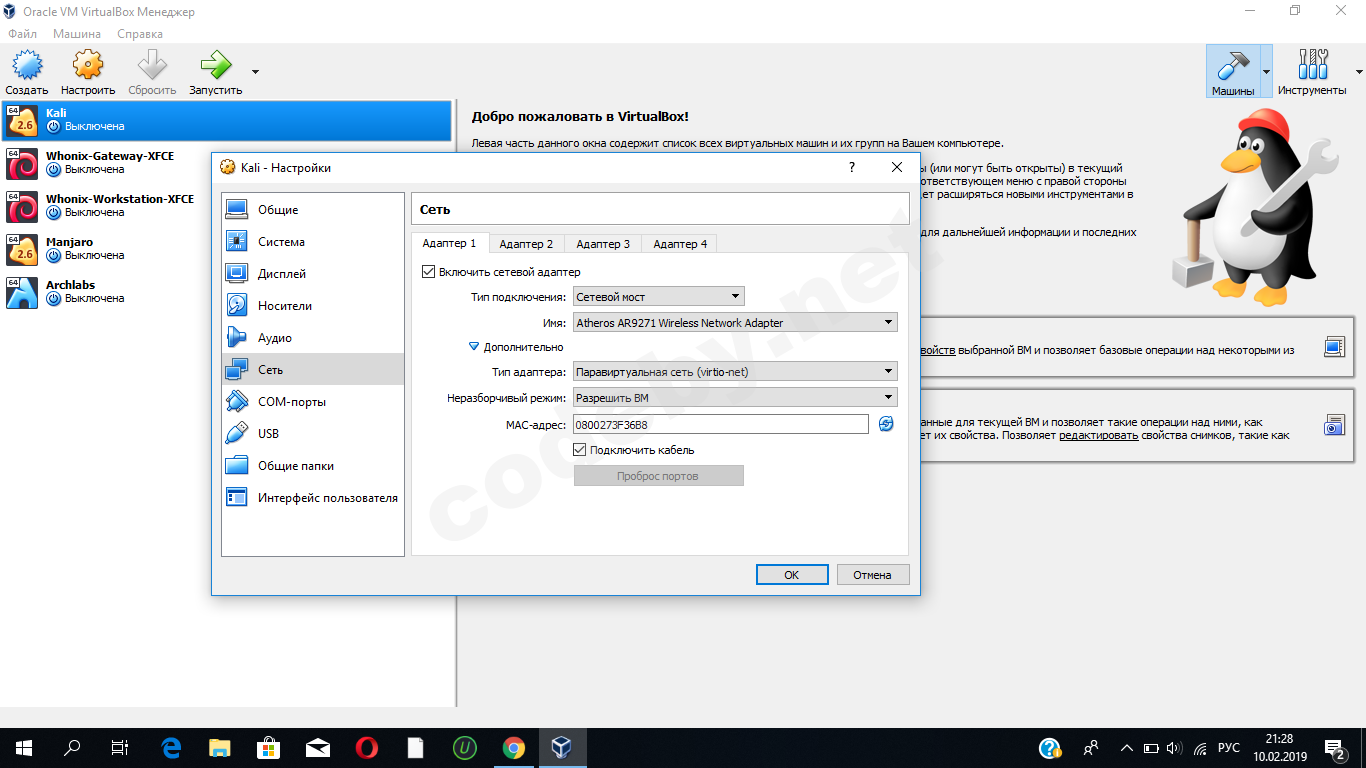This screenshot has width=1366, height=768.
Task: Open the volume control in the system tray
Action: click(x=1174, y=748)
